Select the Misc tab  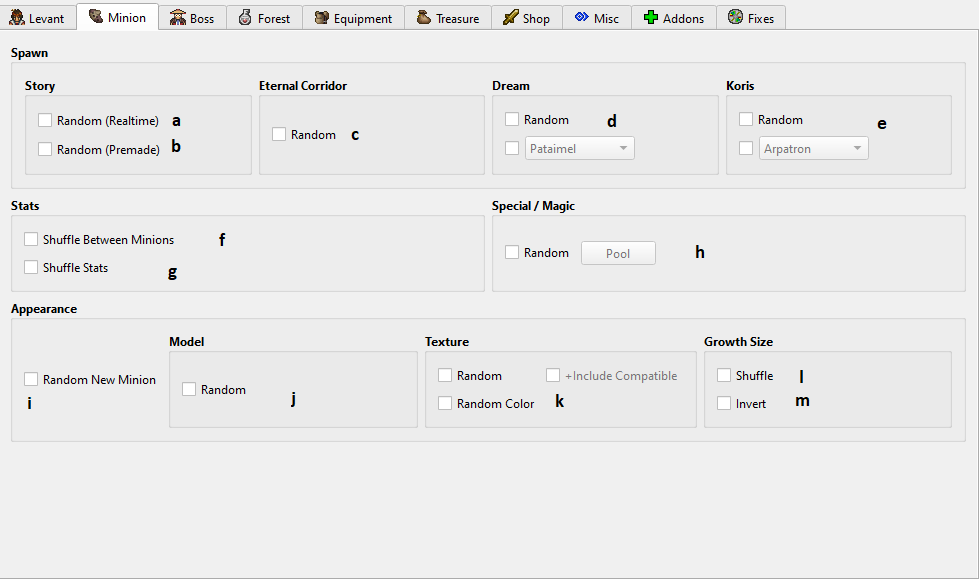[597, 17]
